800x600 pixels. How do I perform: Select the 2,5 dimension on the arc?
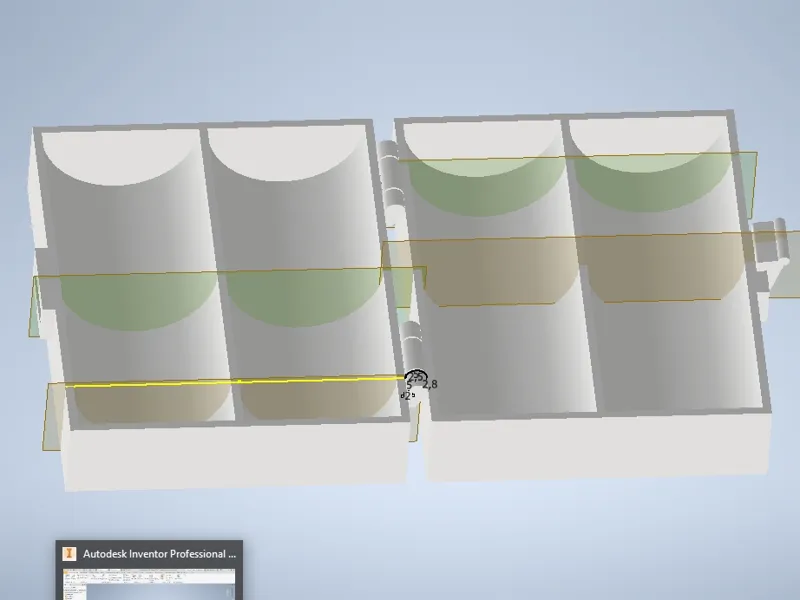point(416,377)
